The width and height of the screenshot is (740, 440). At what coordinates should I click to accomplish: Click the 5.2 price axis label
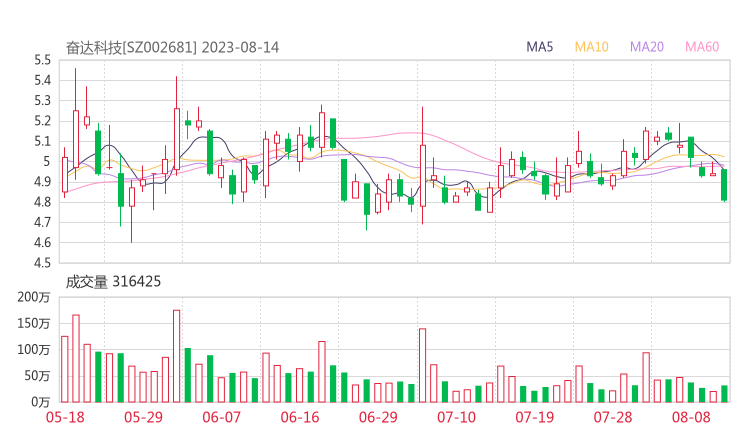click(42, 121)
